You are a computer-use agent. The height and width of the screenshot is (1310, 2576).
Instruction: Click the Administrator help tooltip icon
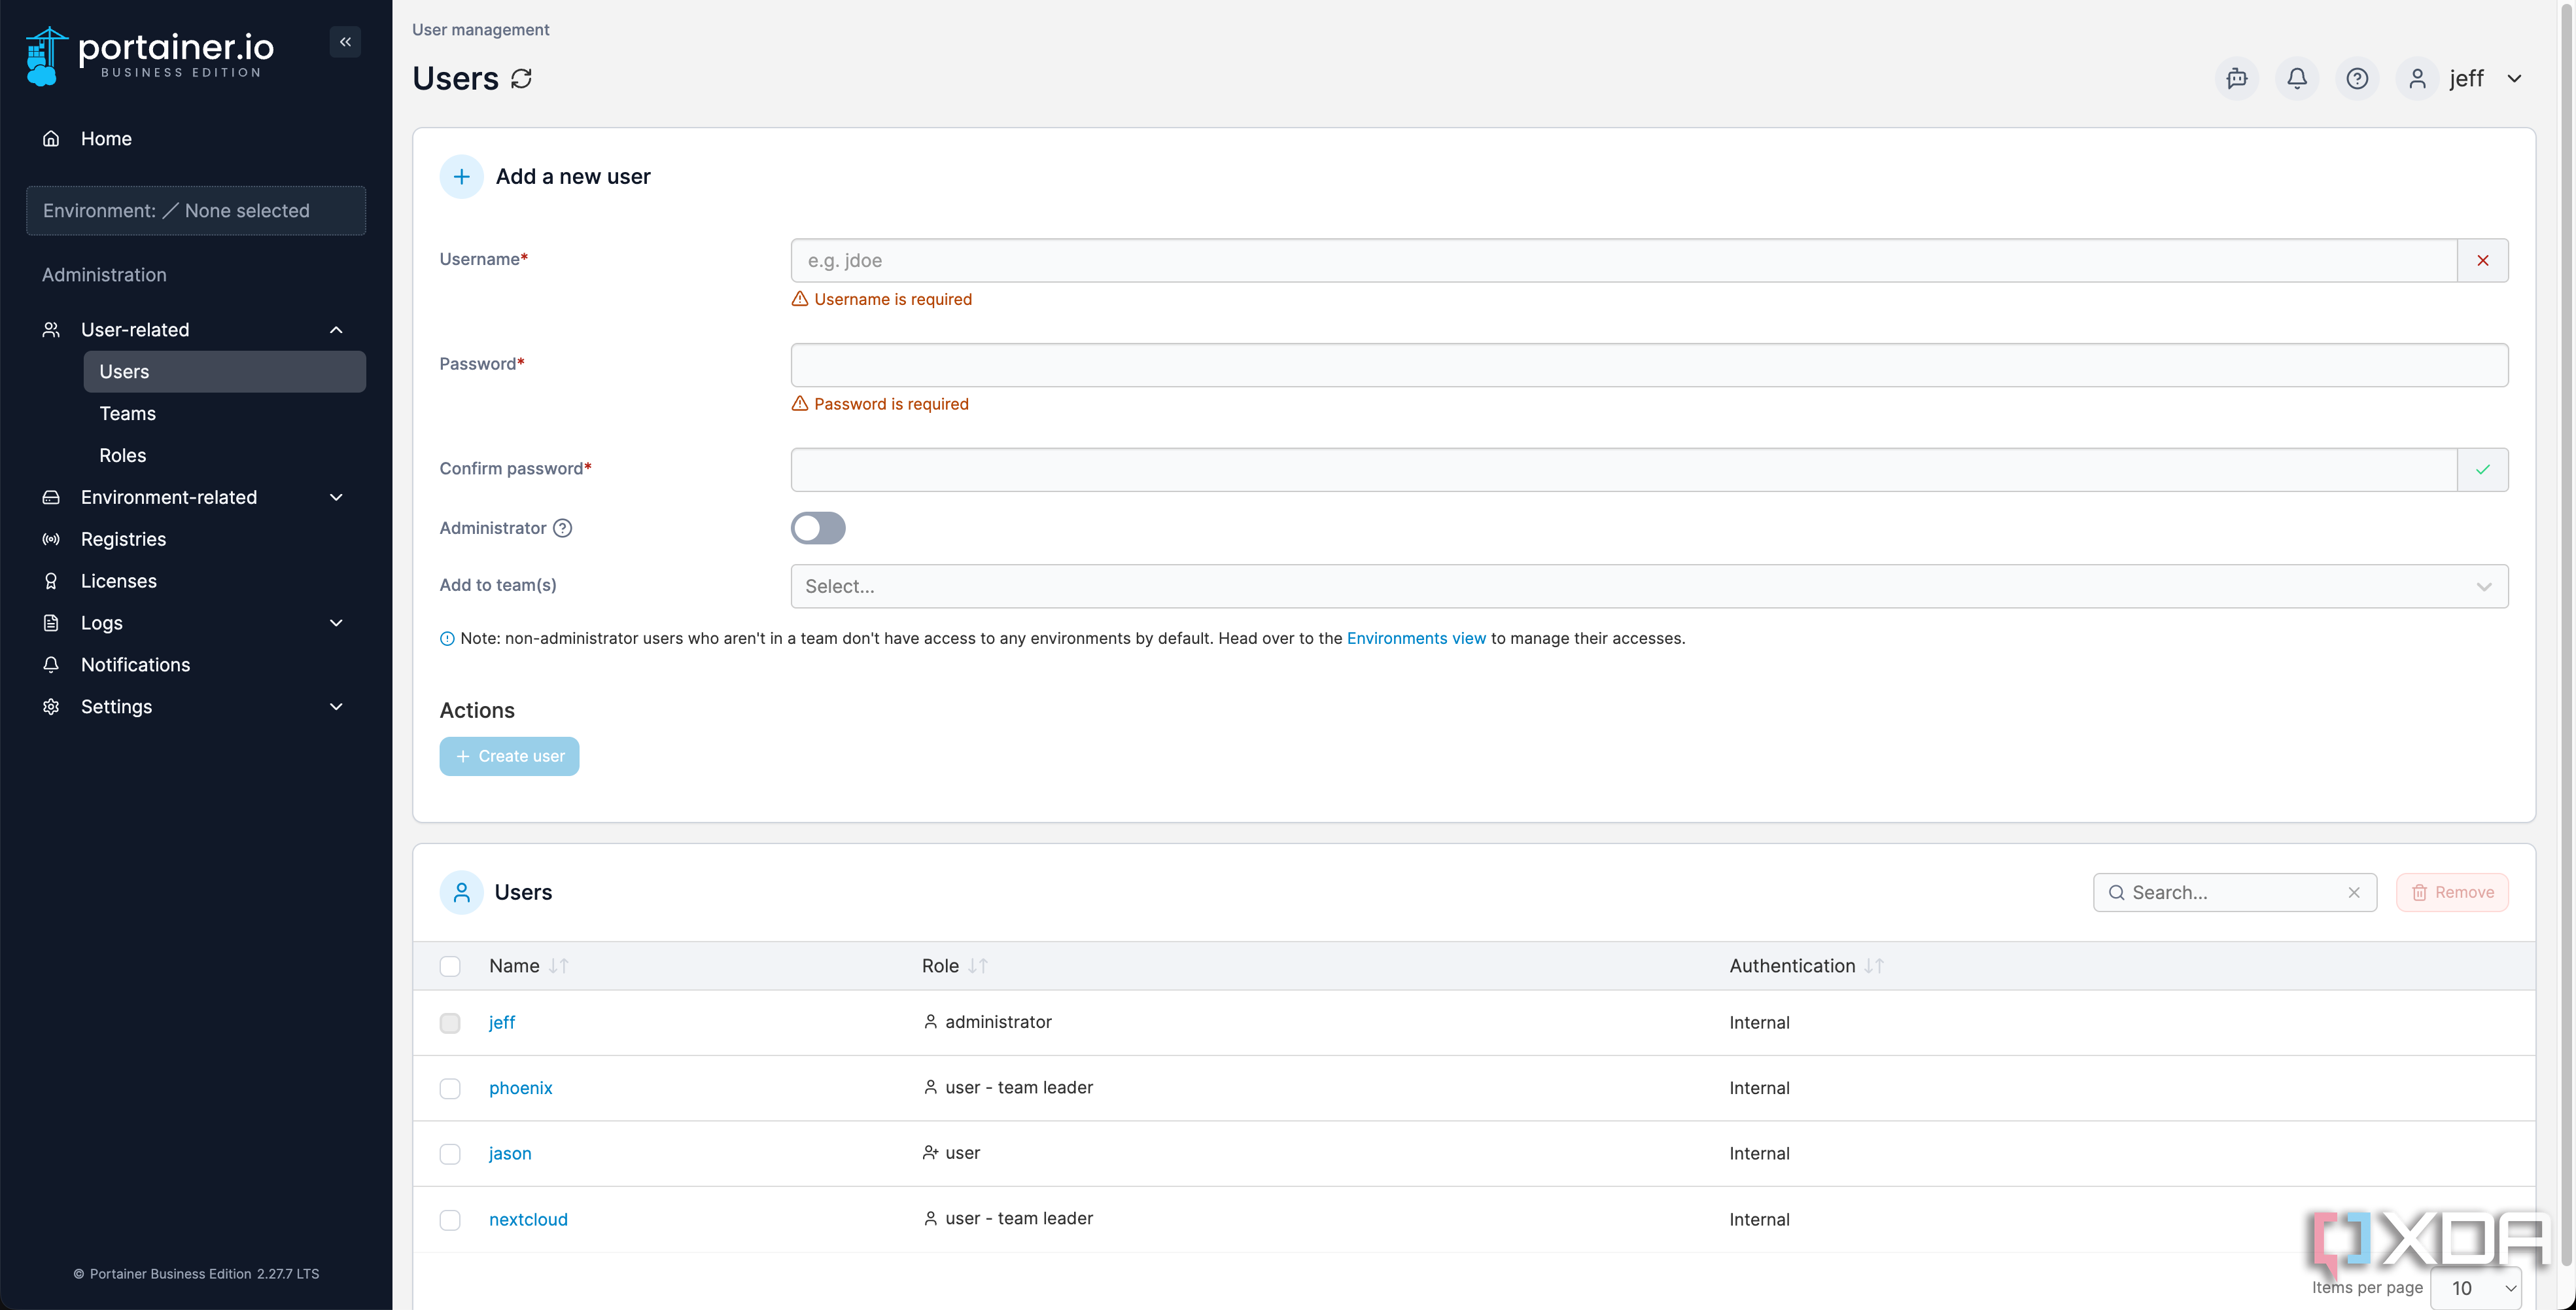pos(563,528)
